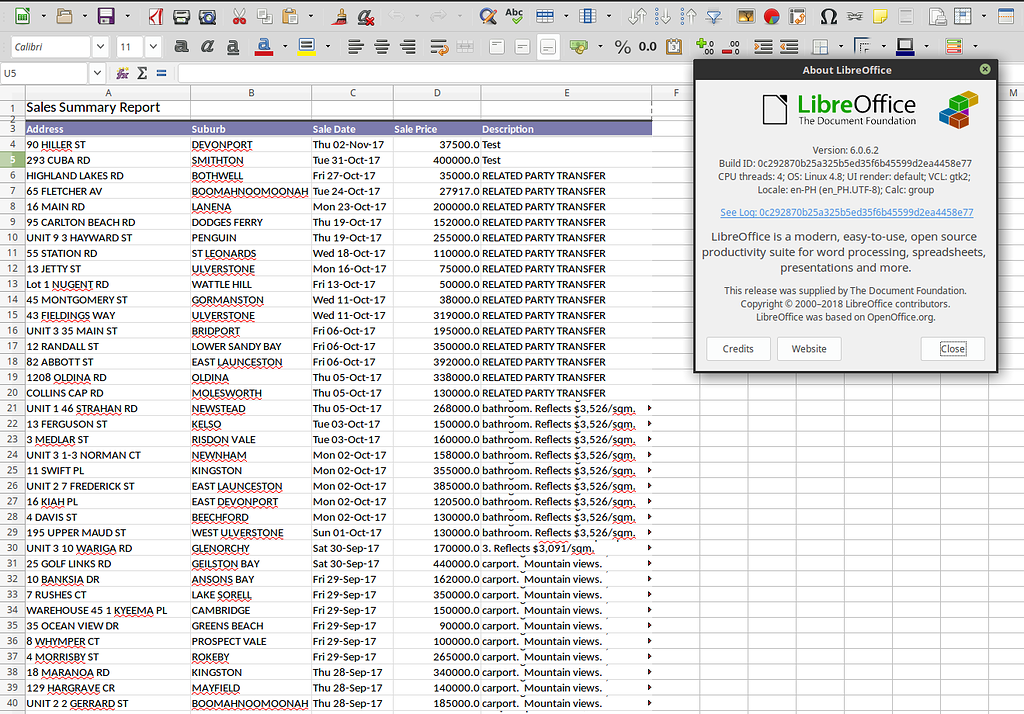
Task: Clear direct formatting icon
Action: [366, 16]
